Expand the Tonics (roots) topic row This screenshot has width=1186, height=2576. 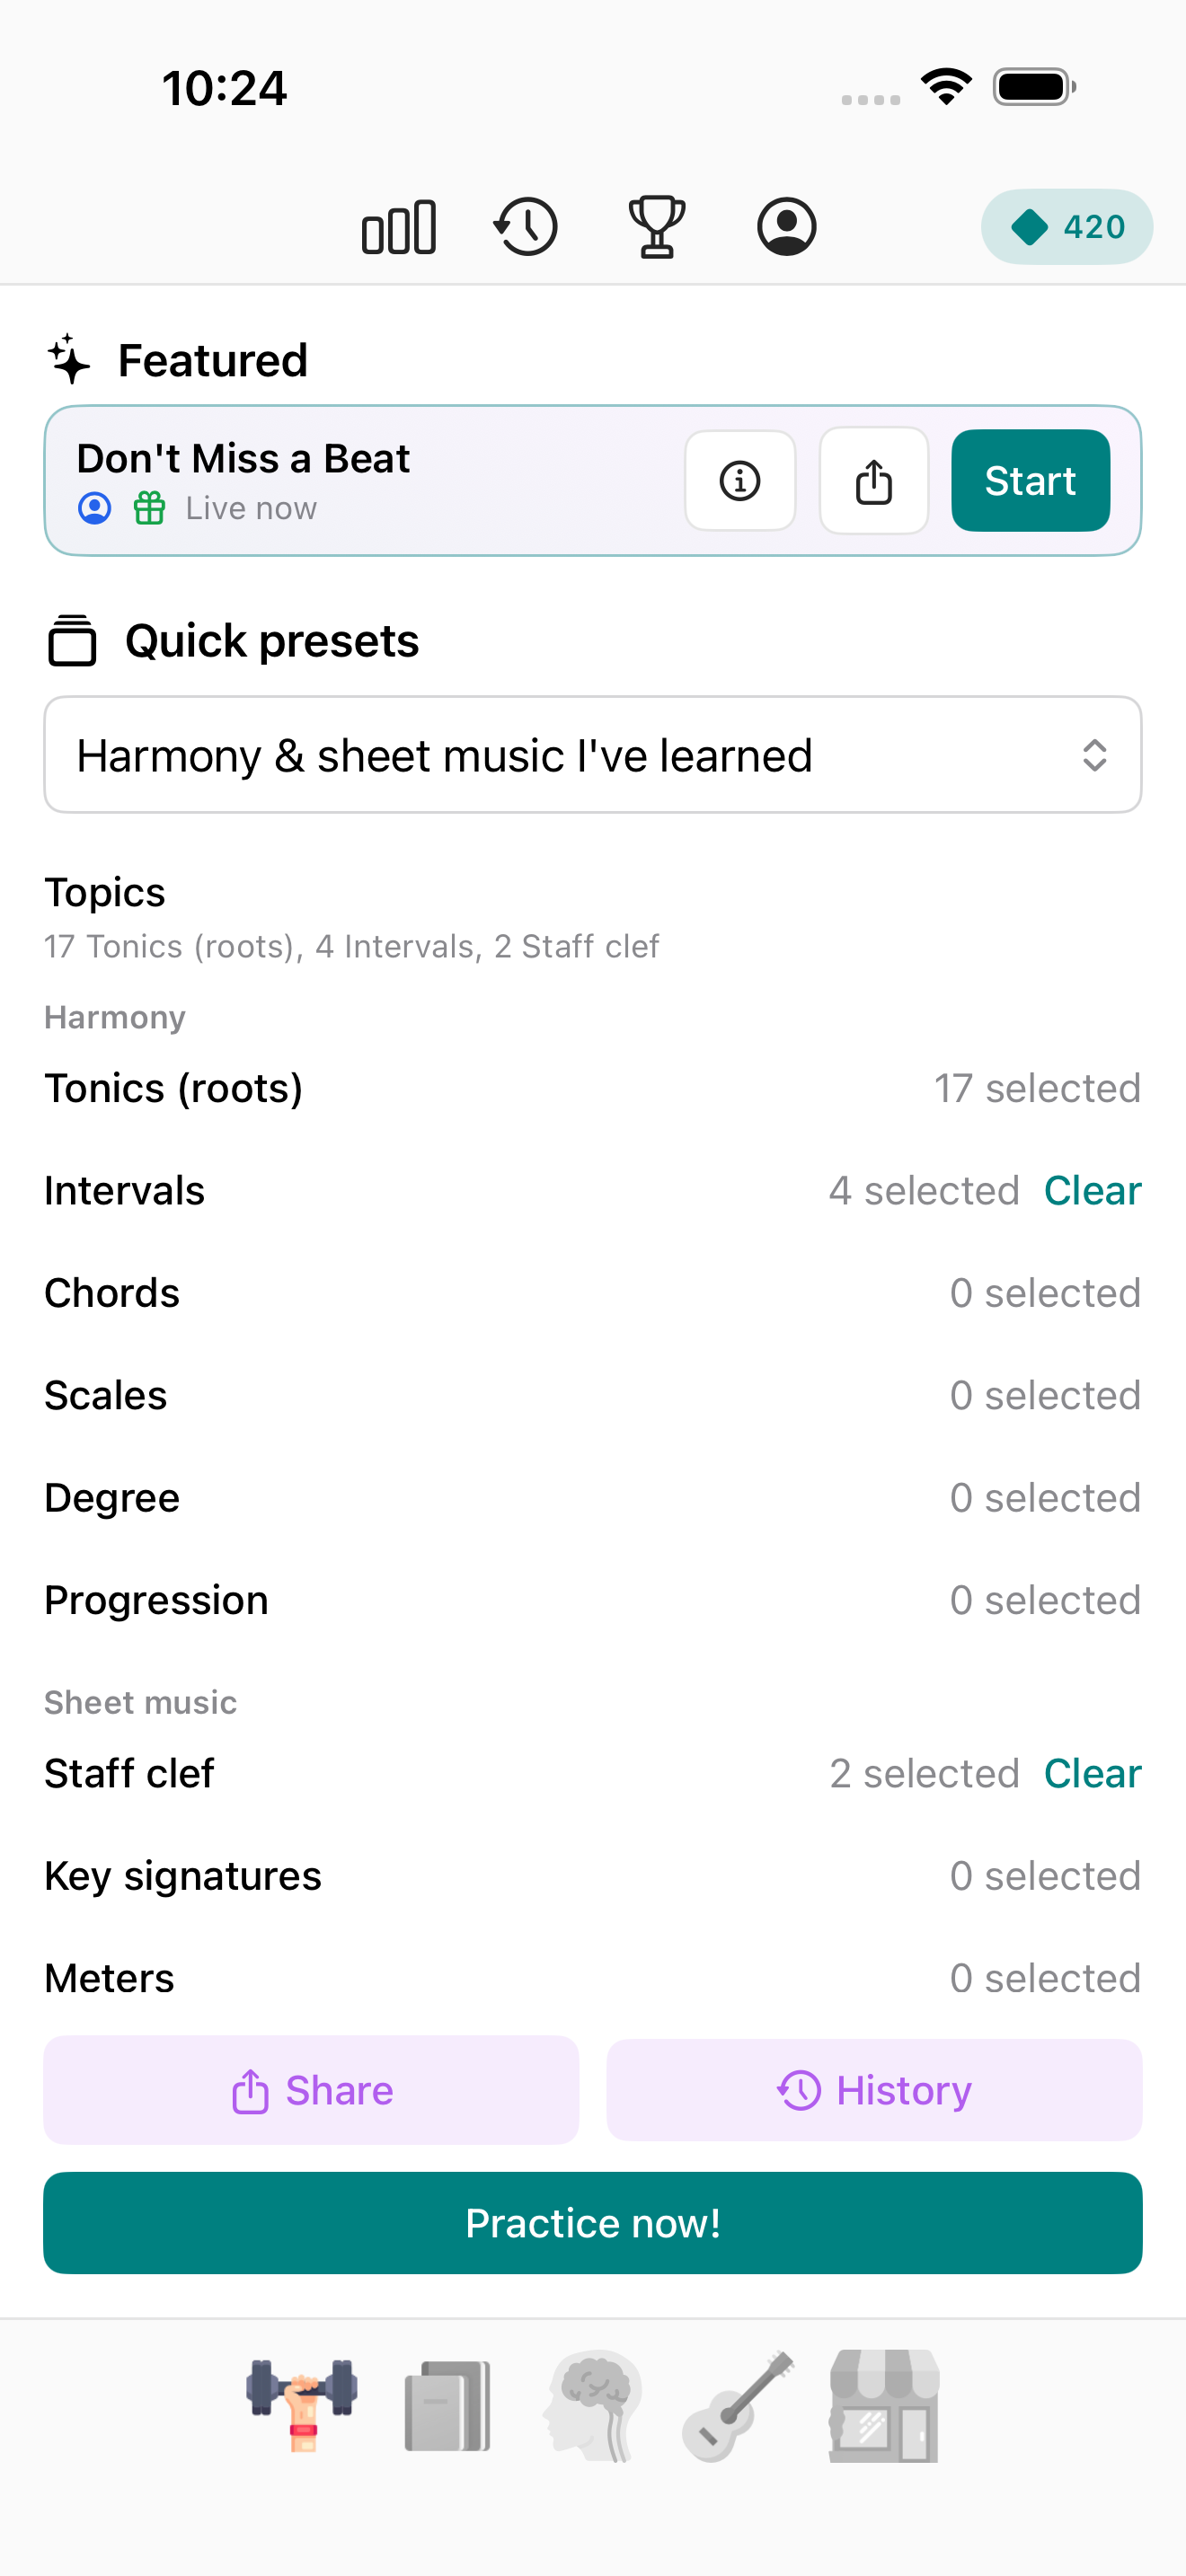(x=593, y=1088)
